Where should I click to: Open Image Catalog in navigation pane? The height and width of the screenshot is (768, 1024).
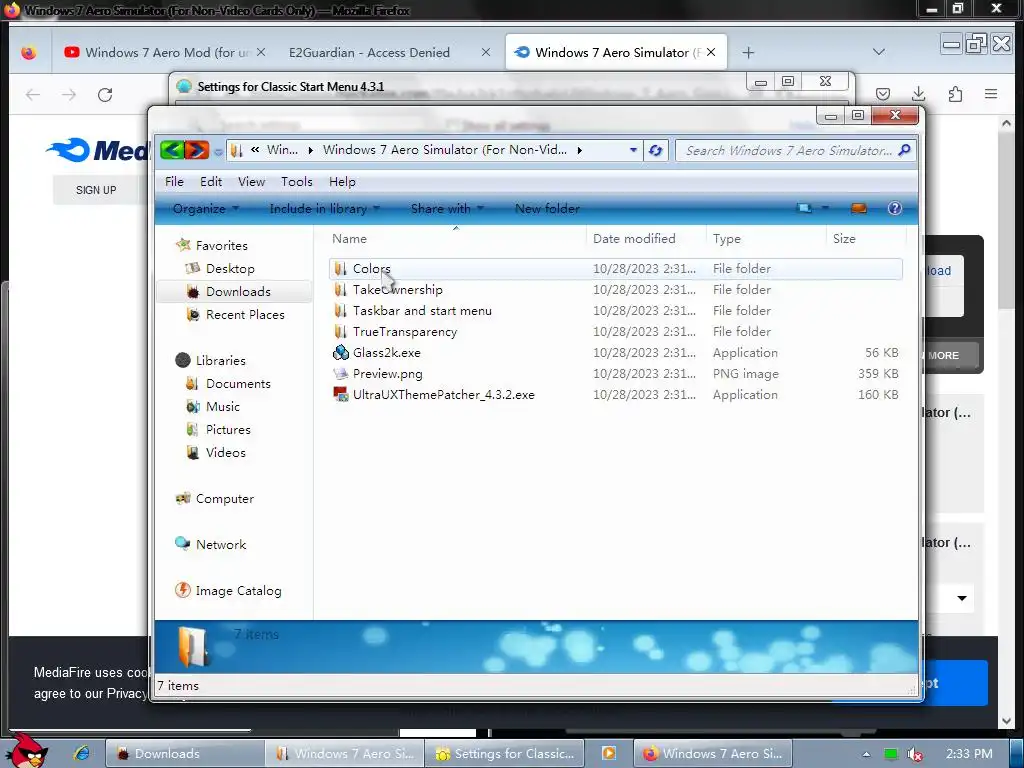tap(228, 590)
